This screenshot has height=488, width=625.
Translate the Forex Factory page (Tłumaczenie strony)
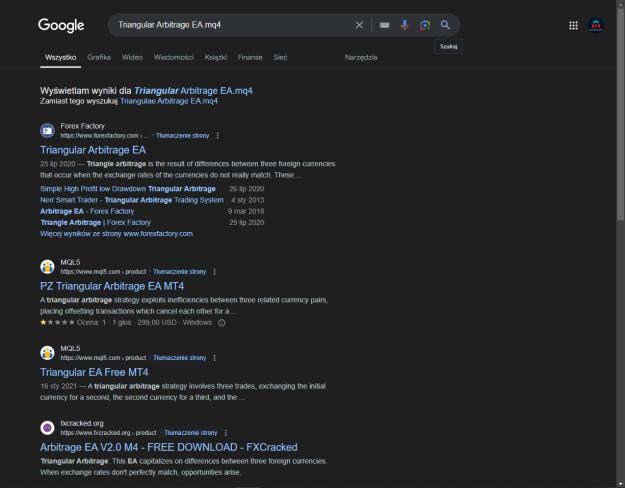point(183,136)
